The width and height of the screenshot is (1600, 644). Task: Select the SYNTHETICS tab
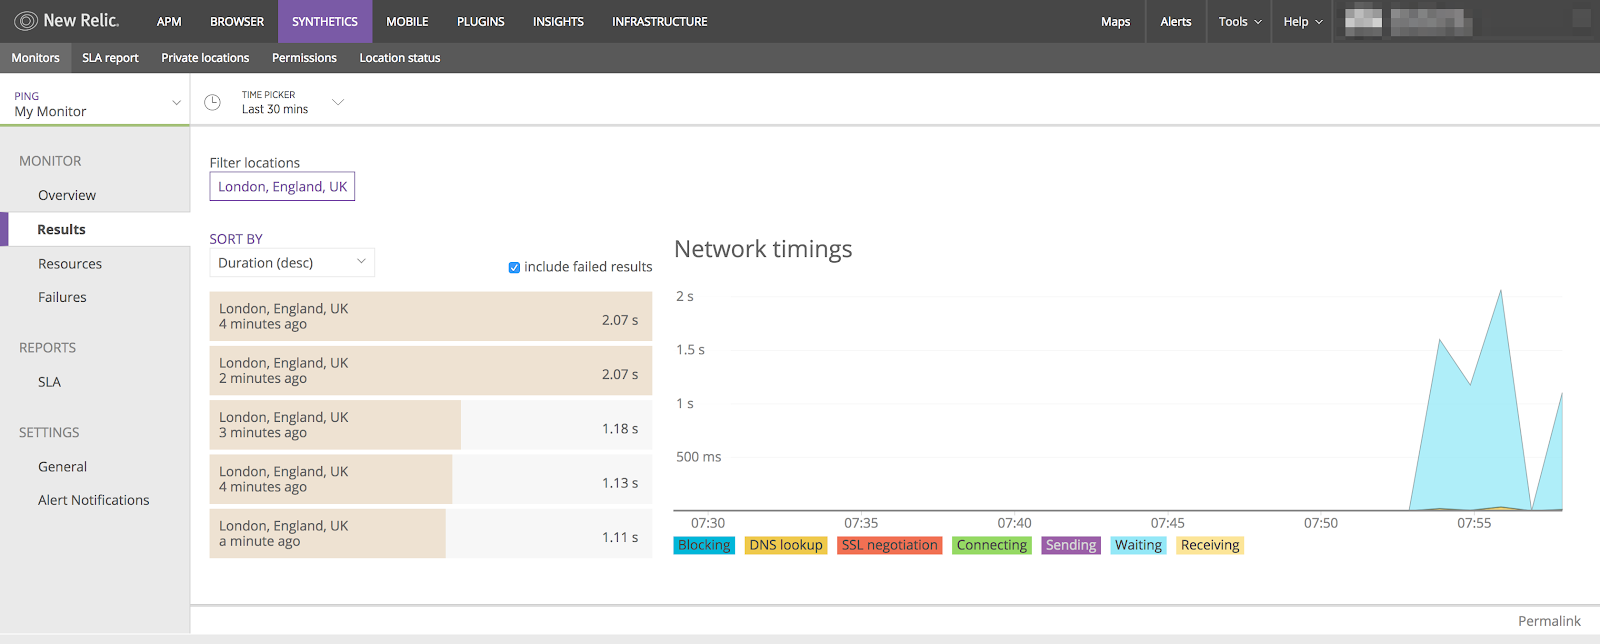(x=325, y=21)
